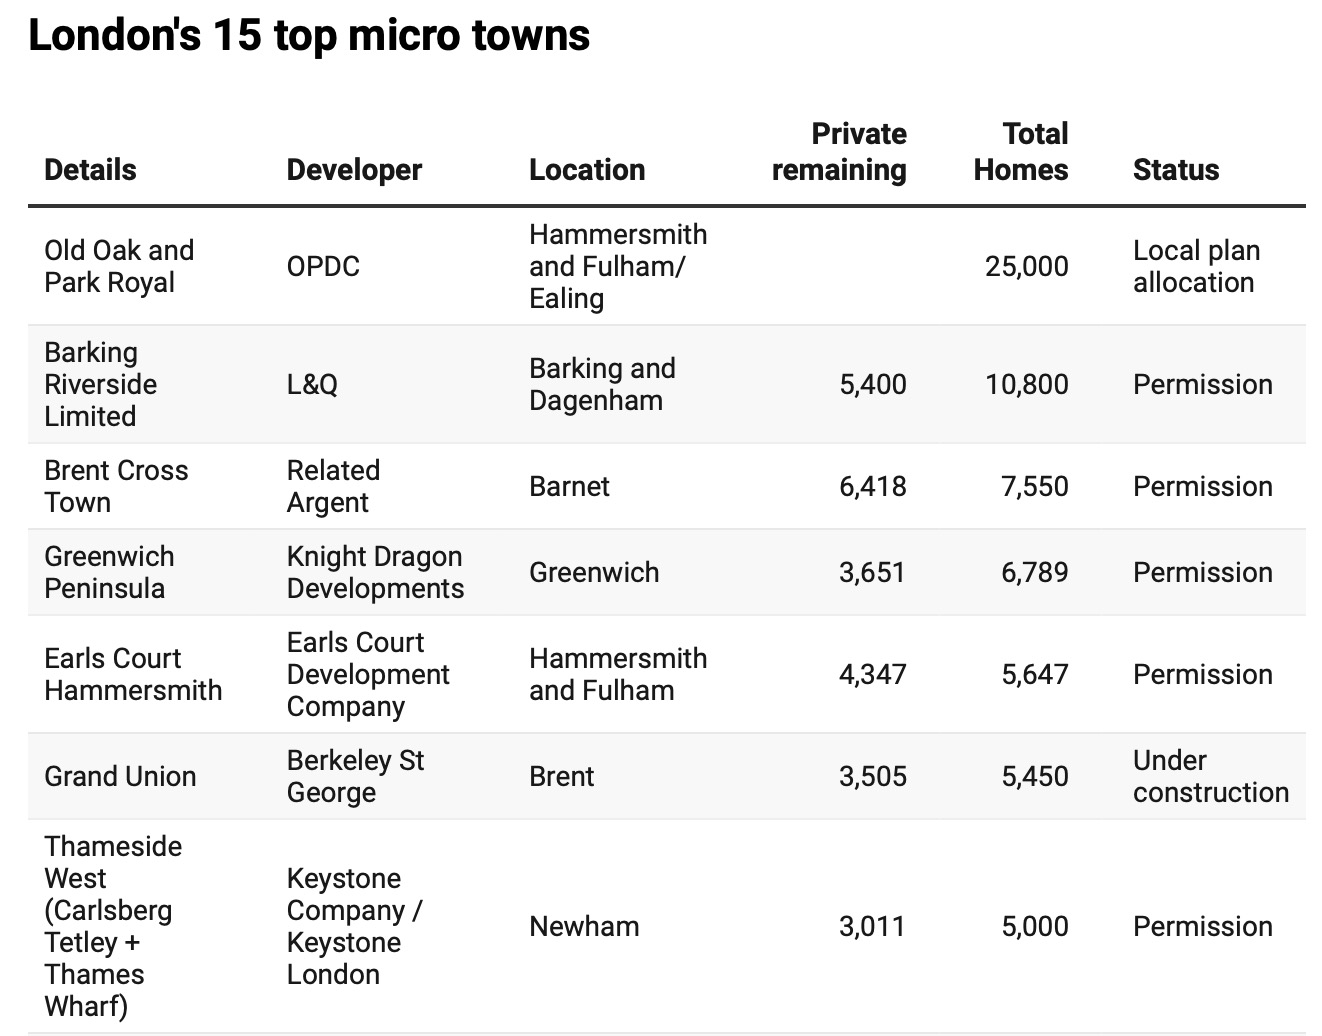Select the Old Oak and Park Royal cell
Image resolution: width=1322 pixels, height=1036 pixels.
119,266
